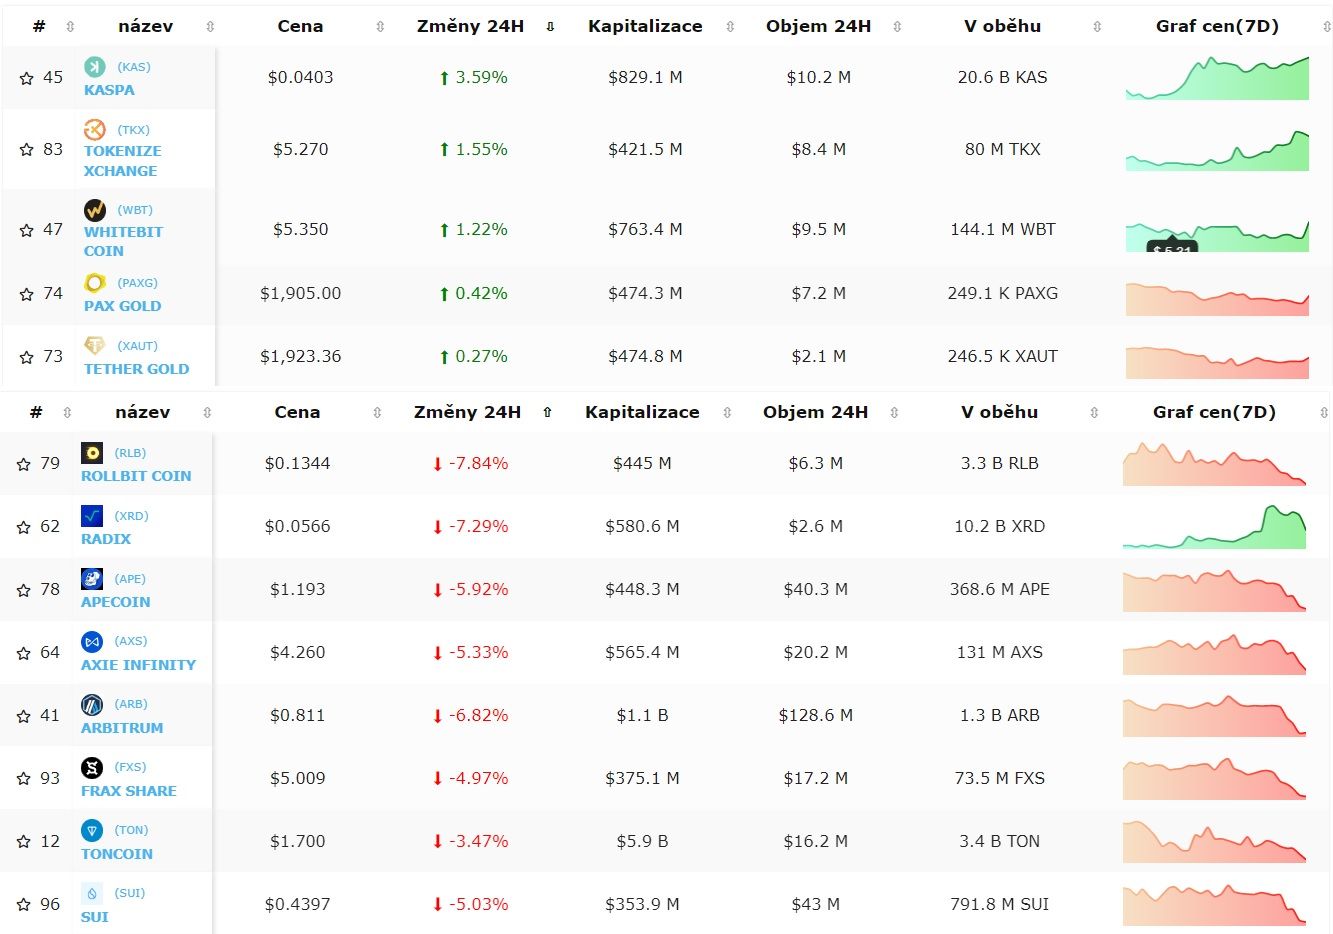Sort bottom table by Objem 24H arrows
Screen dimensions: 1333x934
tap(894, 413)
